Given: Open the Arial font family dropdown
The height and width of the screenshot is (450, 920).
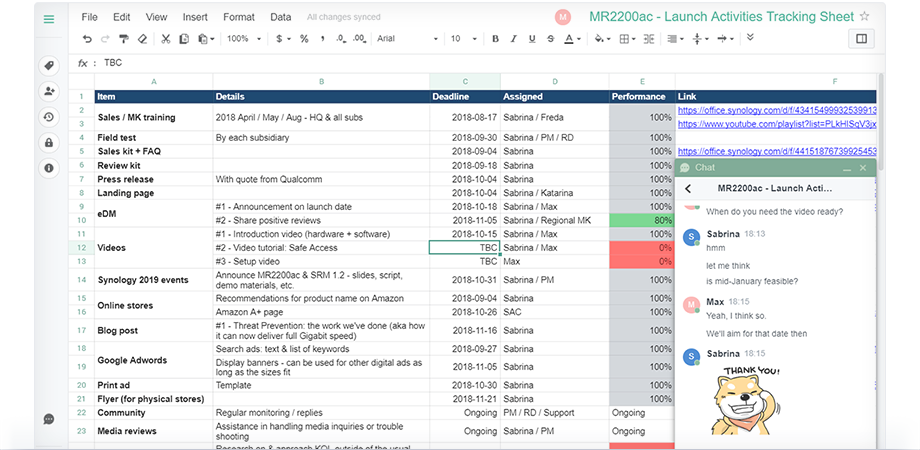Looking at the screenshot, I should coord(407,39).
